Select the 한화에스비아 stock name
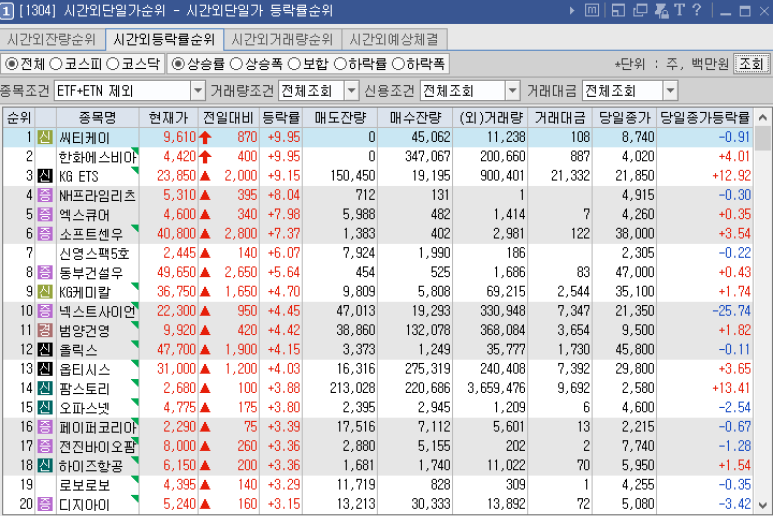Viewport: 773px width, 516px height. (x=97, y=157)
